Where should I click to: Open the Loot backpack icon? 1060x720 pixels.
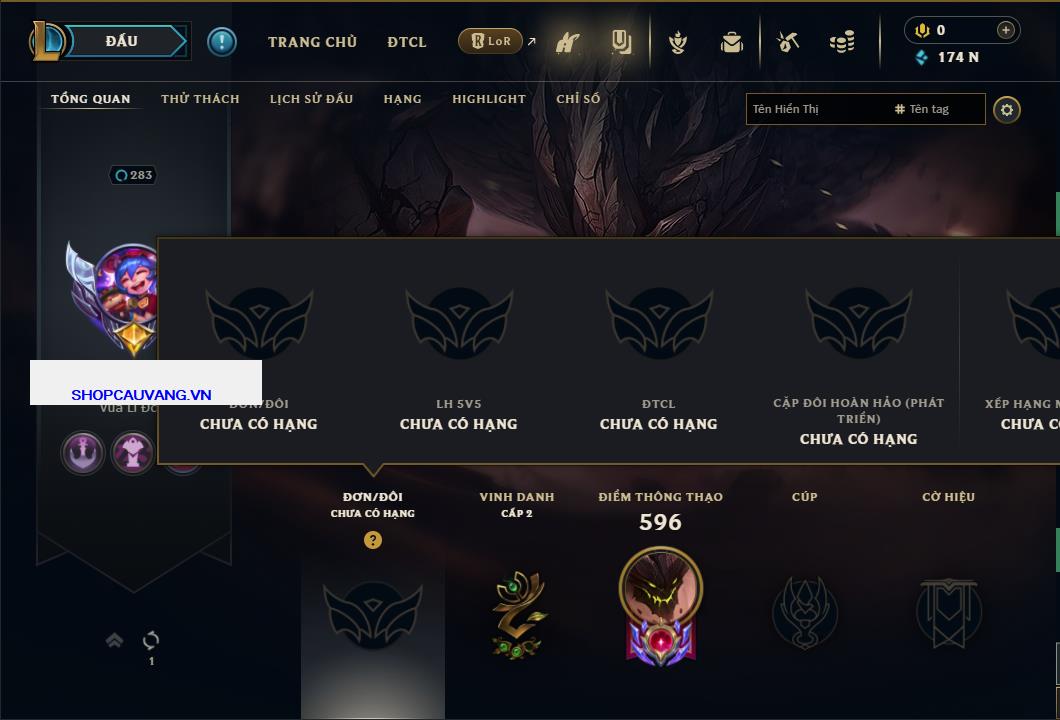tap(731, 43)
